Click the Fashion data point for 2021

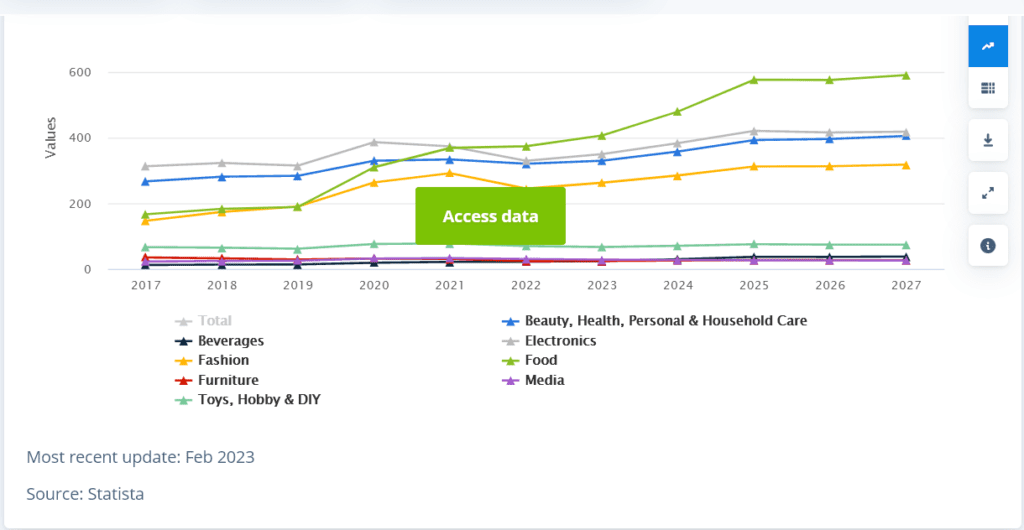tap(450, 173)
